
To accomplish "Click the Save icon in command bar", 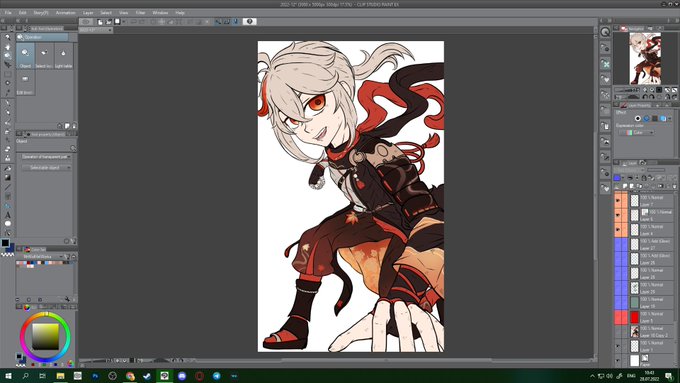I will pyautogui.click(x=117, y=22).
